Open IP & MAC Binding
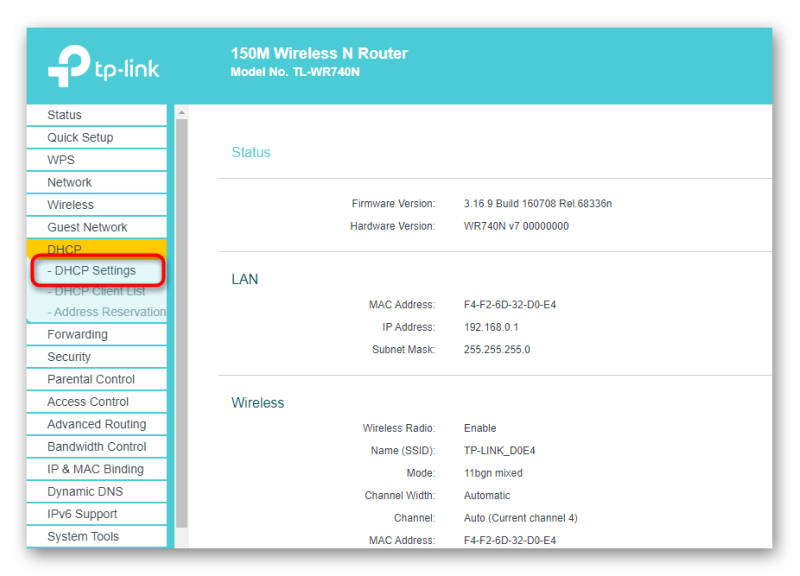800x576 pixels. pyautogui.click(x=97, y=469)
